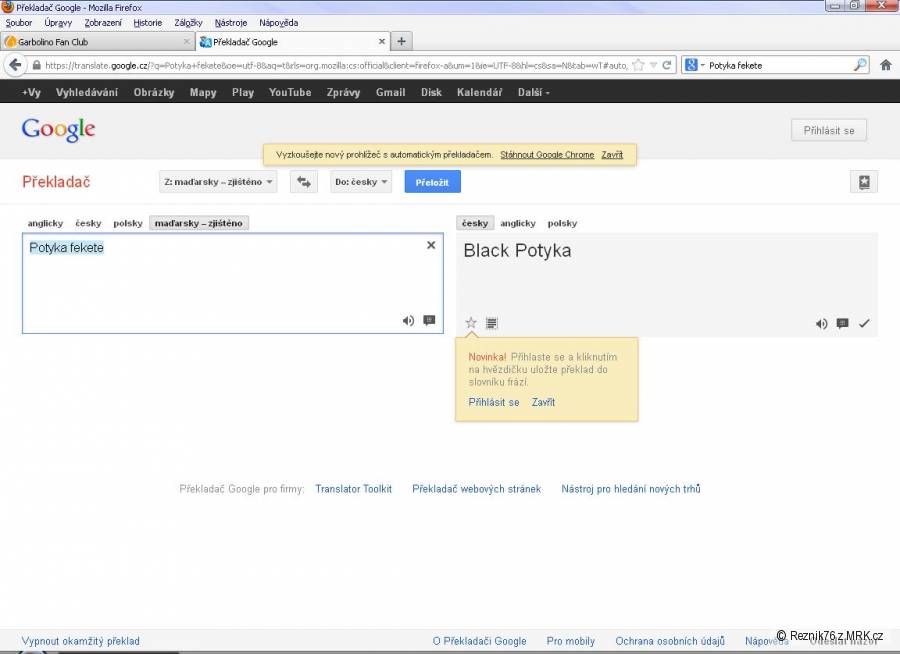
Task: Open translation example usage icon
Action: coord(842,324)
